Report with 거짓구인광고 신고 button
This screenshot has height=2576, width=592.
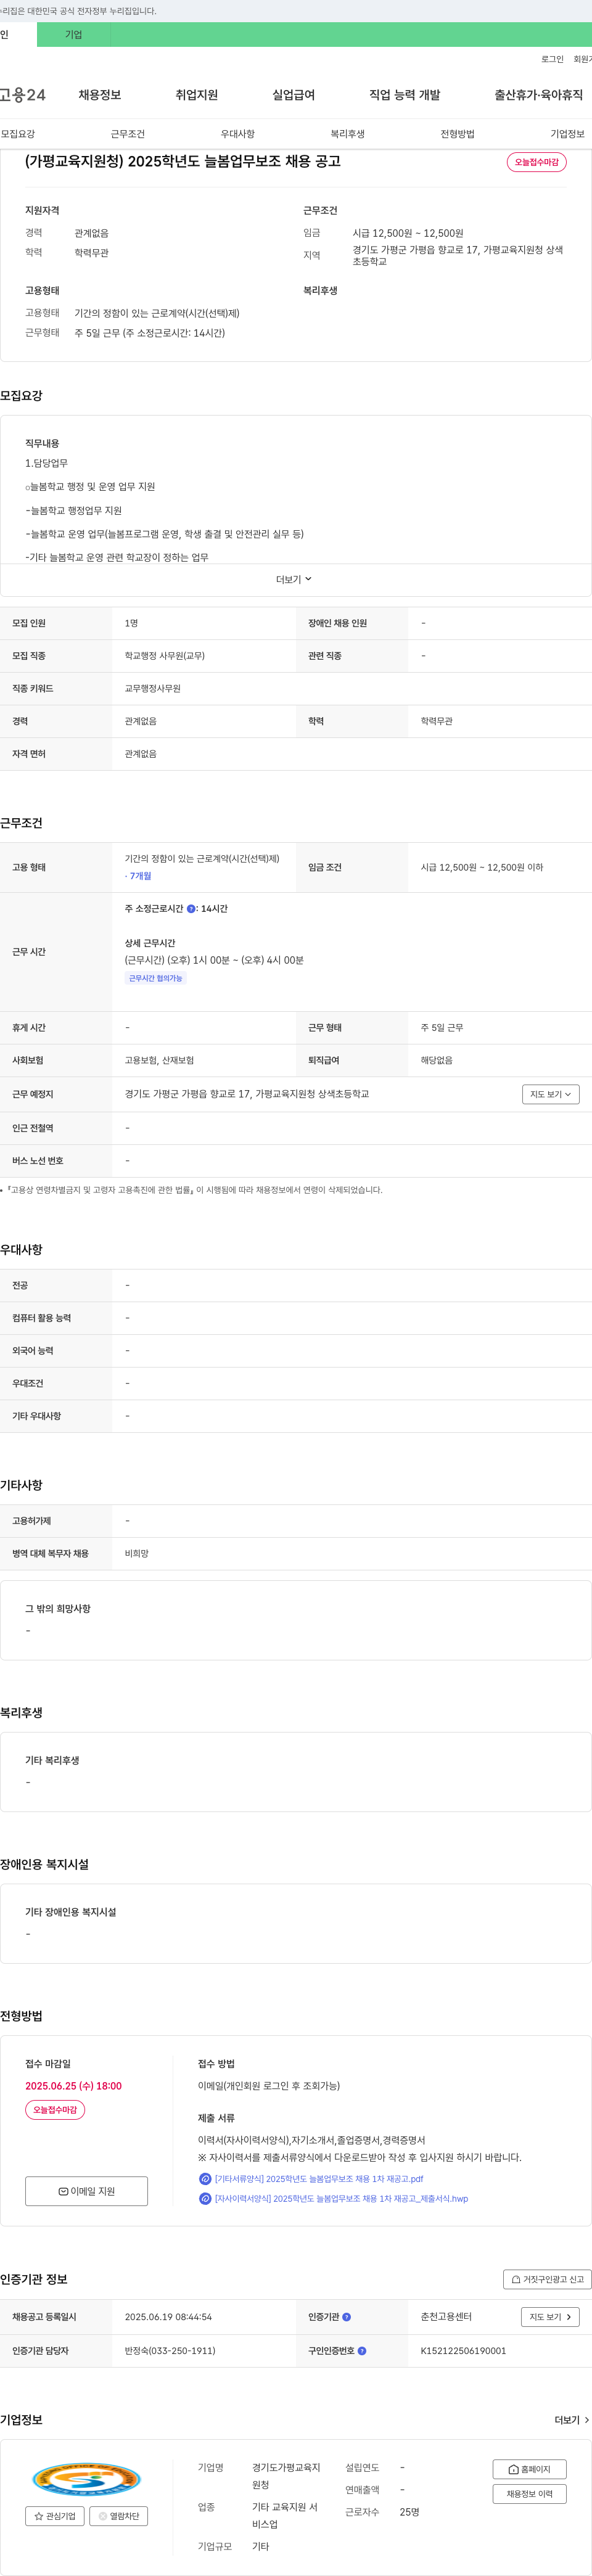(x=547, y=2280)
